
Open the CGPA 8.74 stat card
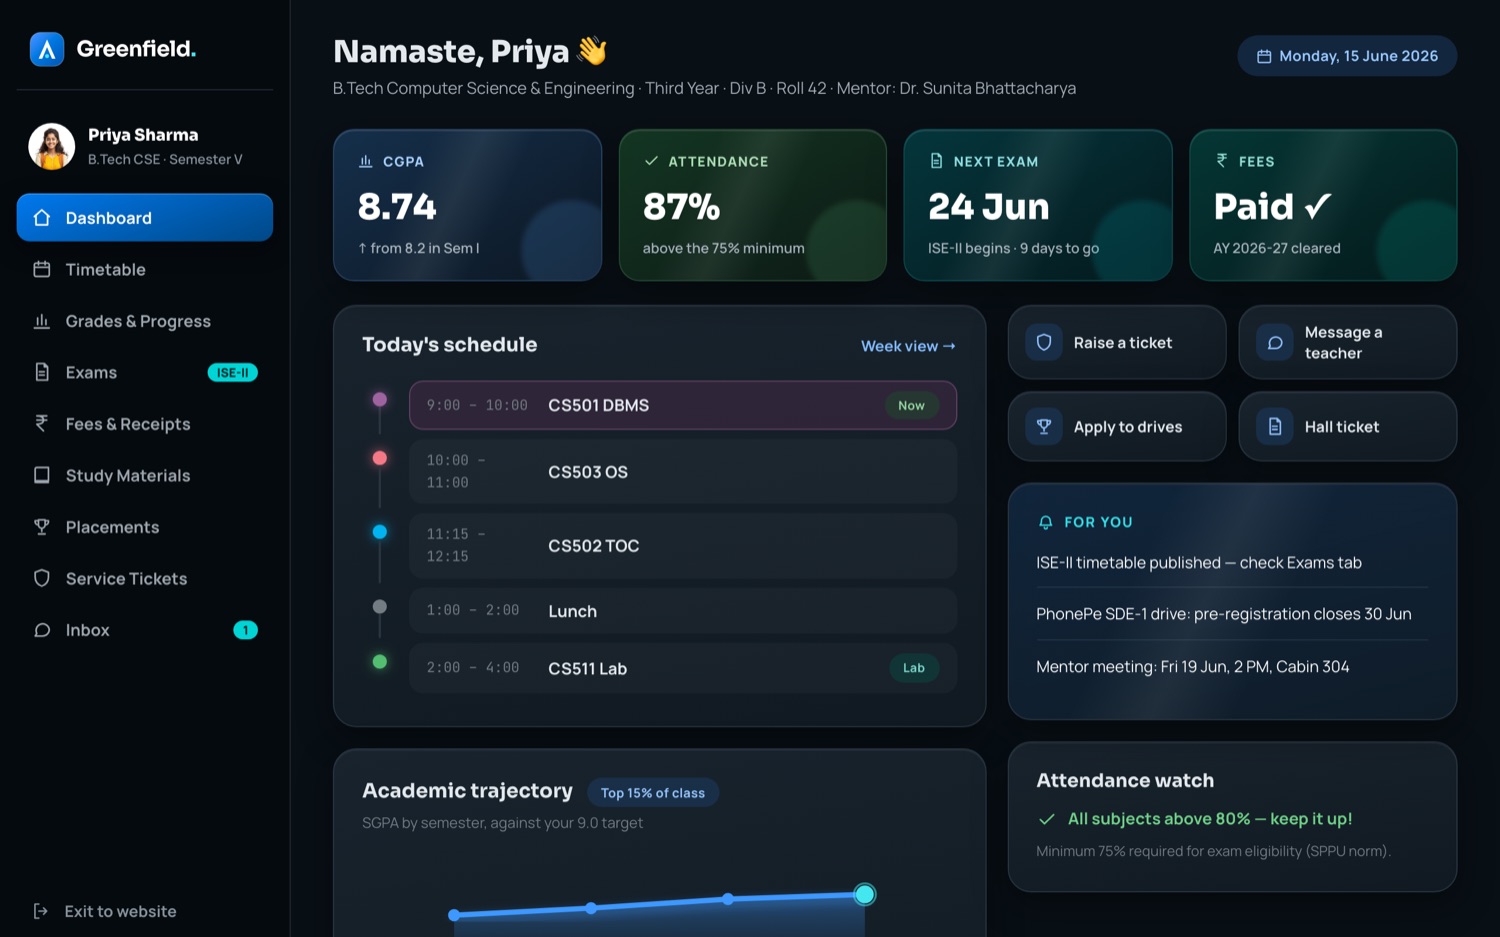(x=467, y=205)
